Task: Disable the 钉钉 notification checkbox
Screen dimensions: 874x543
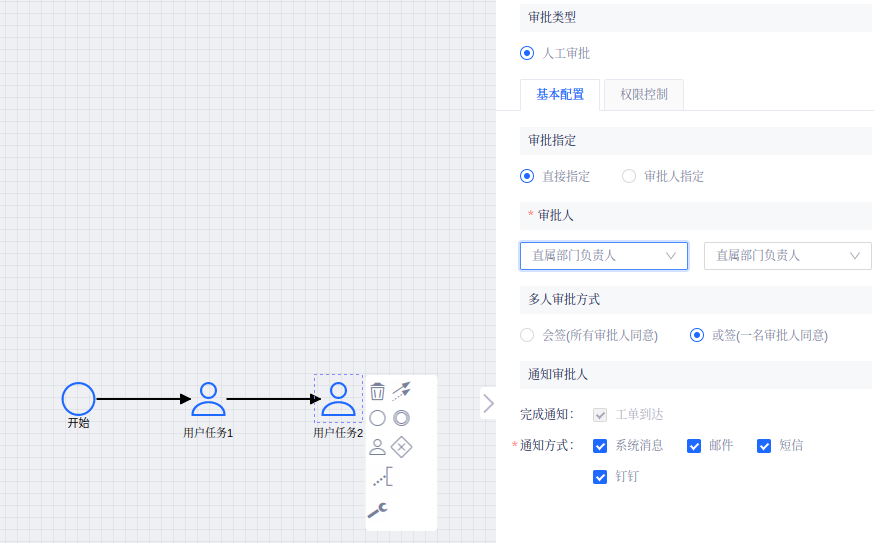Action: (600, 477)
